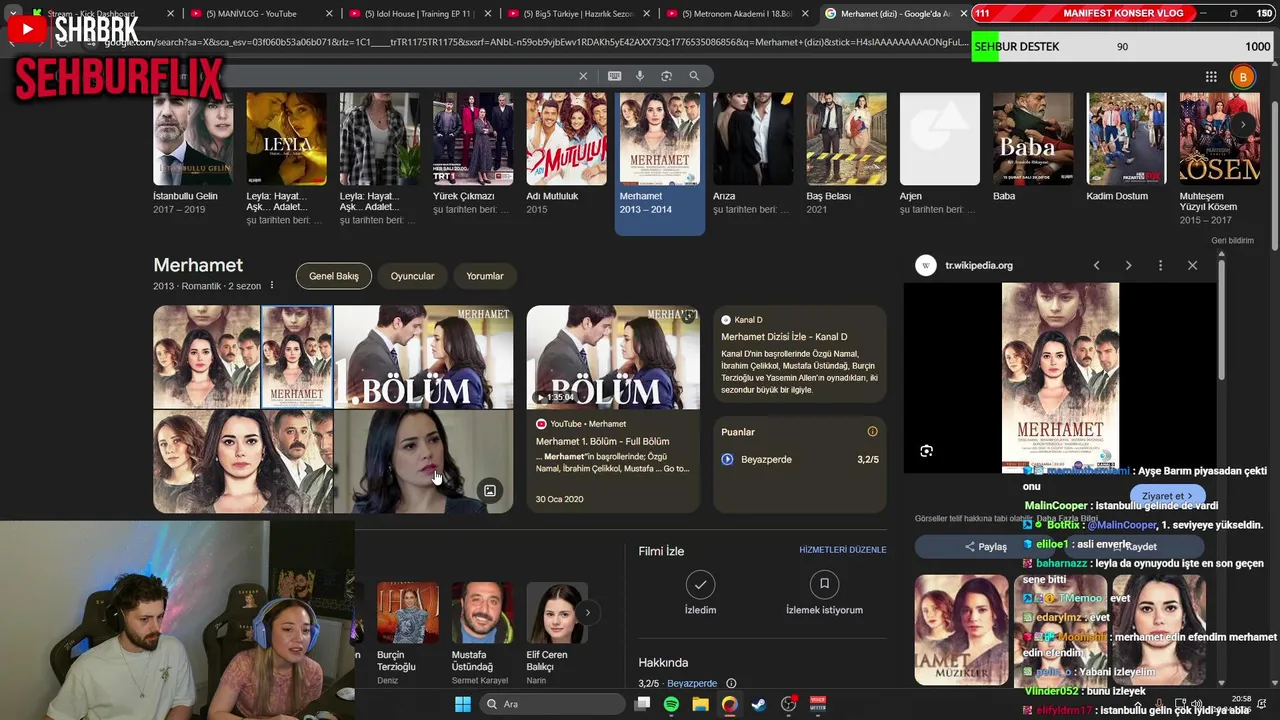Show more cast with the arrow after Elif Ceren Balıkçı
Image resolution: width=1280 pixels, height=720 pixels.
587,612
